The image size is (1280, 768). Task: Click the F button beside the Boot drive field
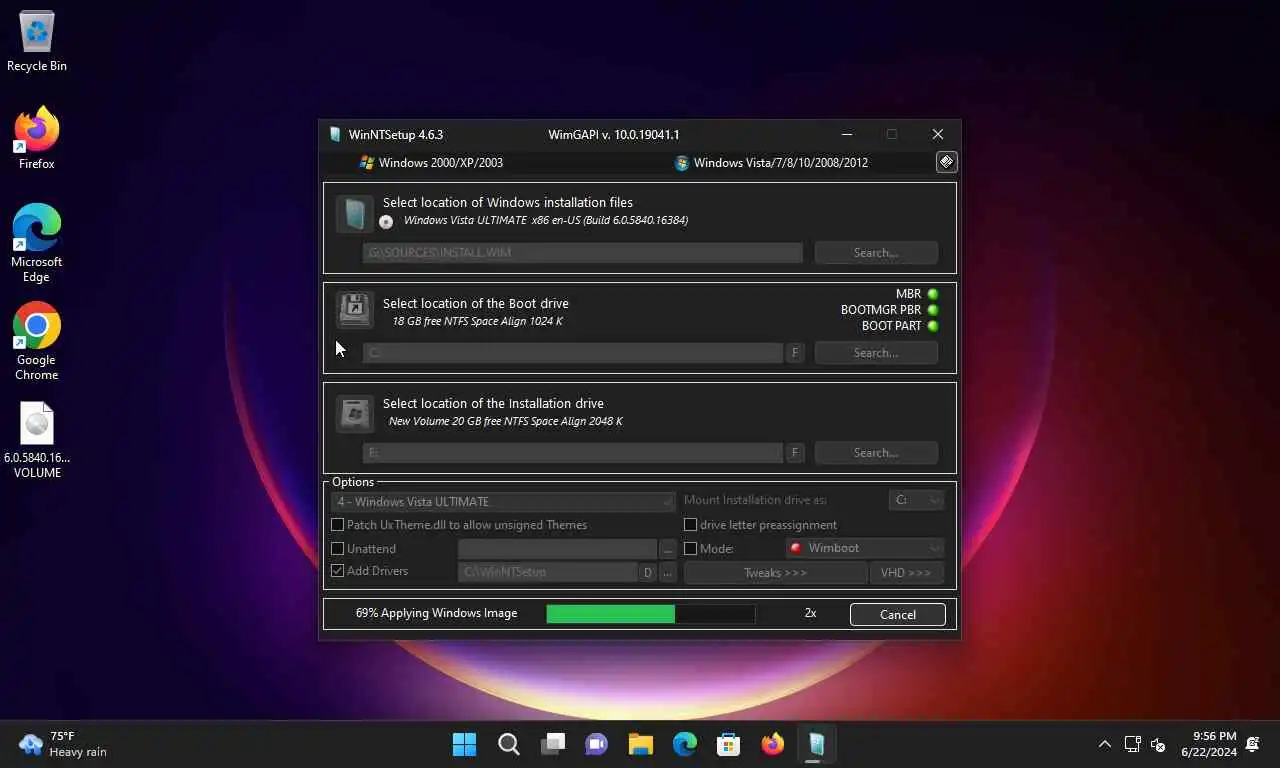click(x=795, y=353)
